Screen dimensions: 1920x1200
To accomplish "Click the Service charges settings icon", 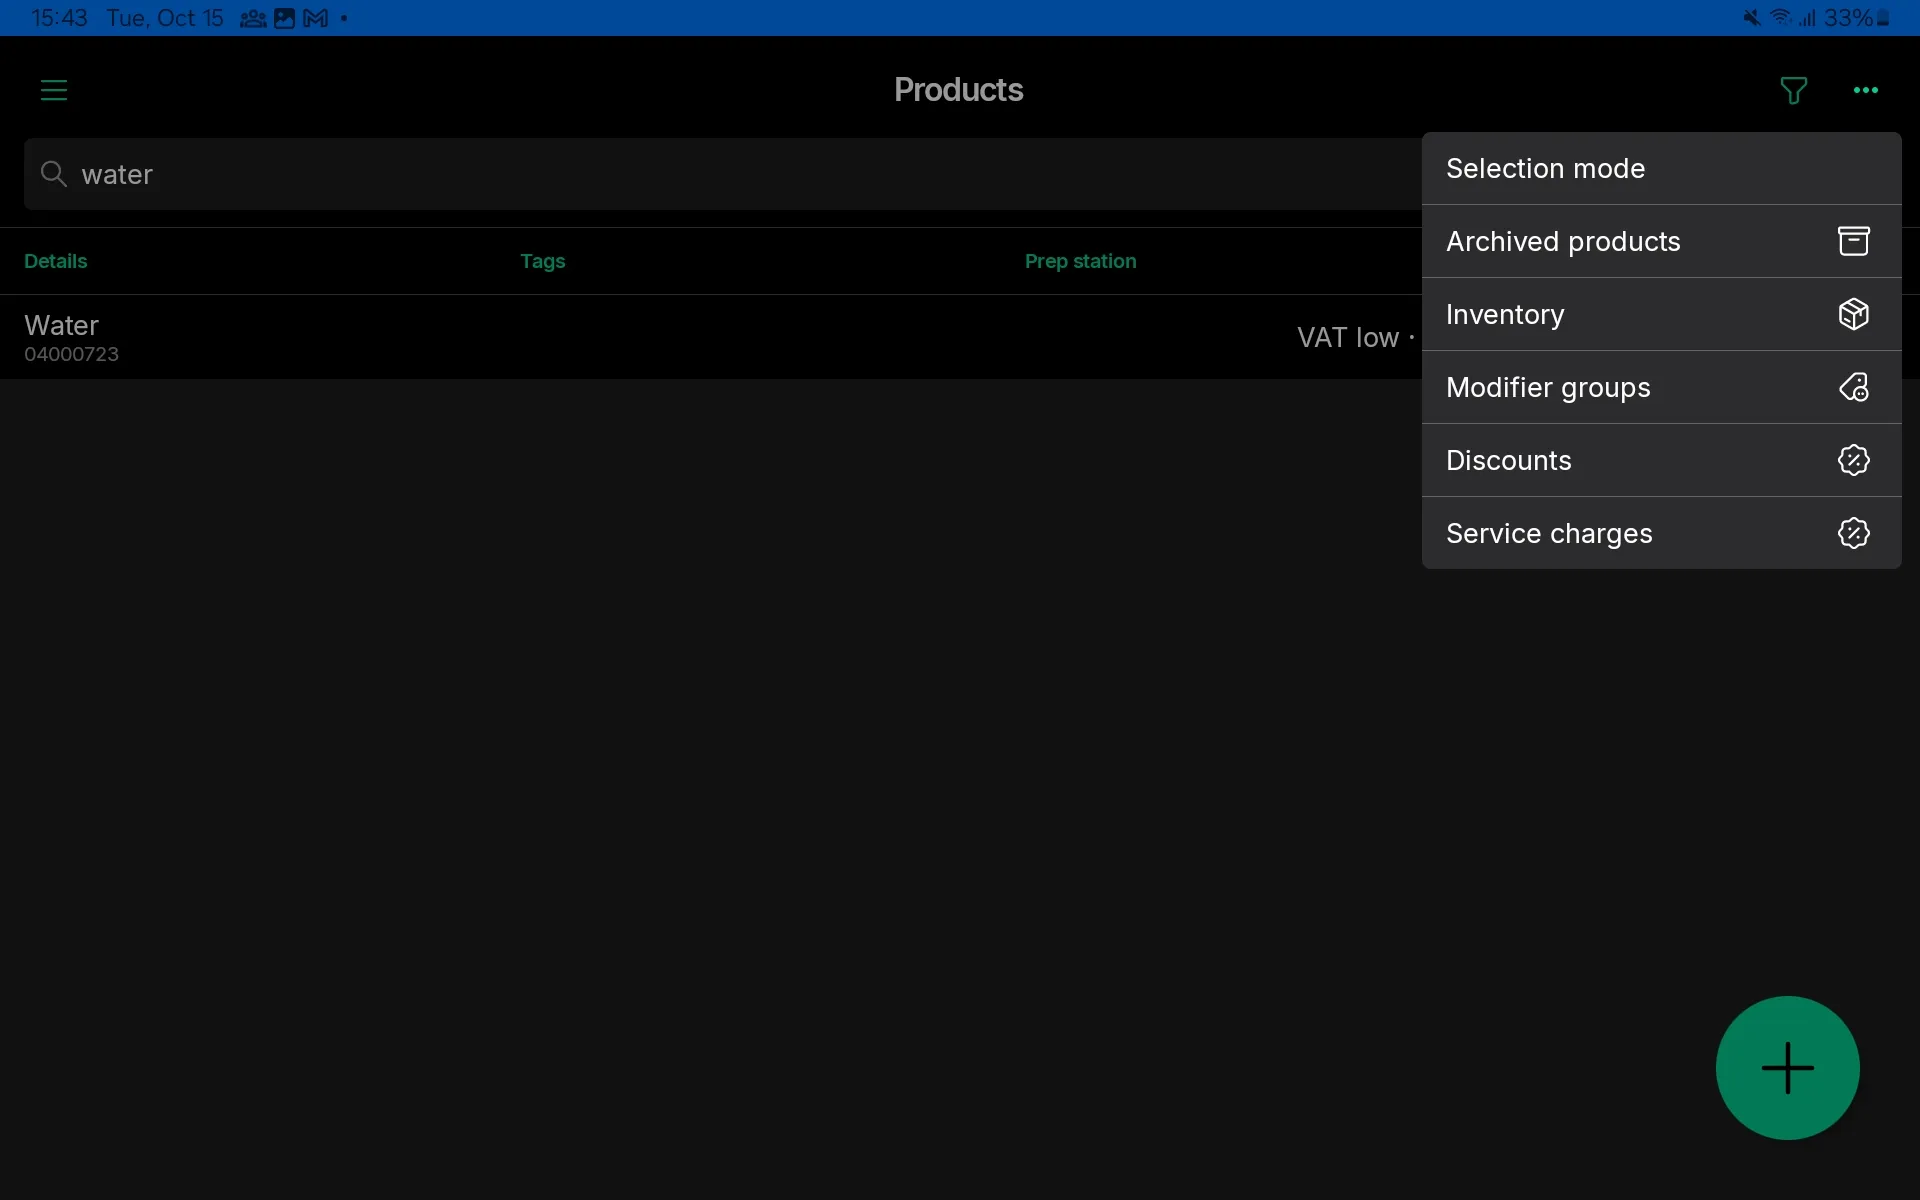I will click(1852, 532).
